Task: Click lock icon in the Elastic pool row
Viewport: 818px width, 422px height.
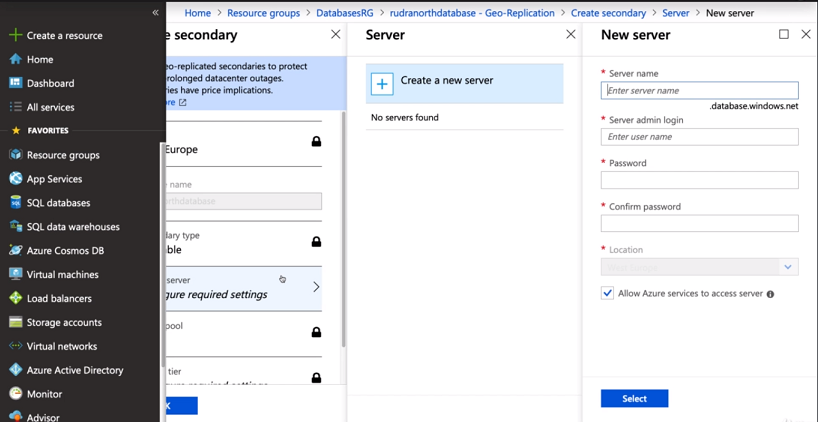Action: [x=316, y=332]
